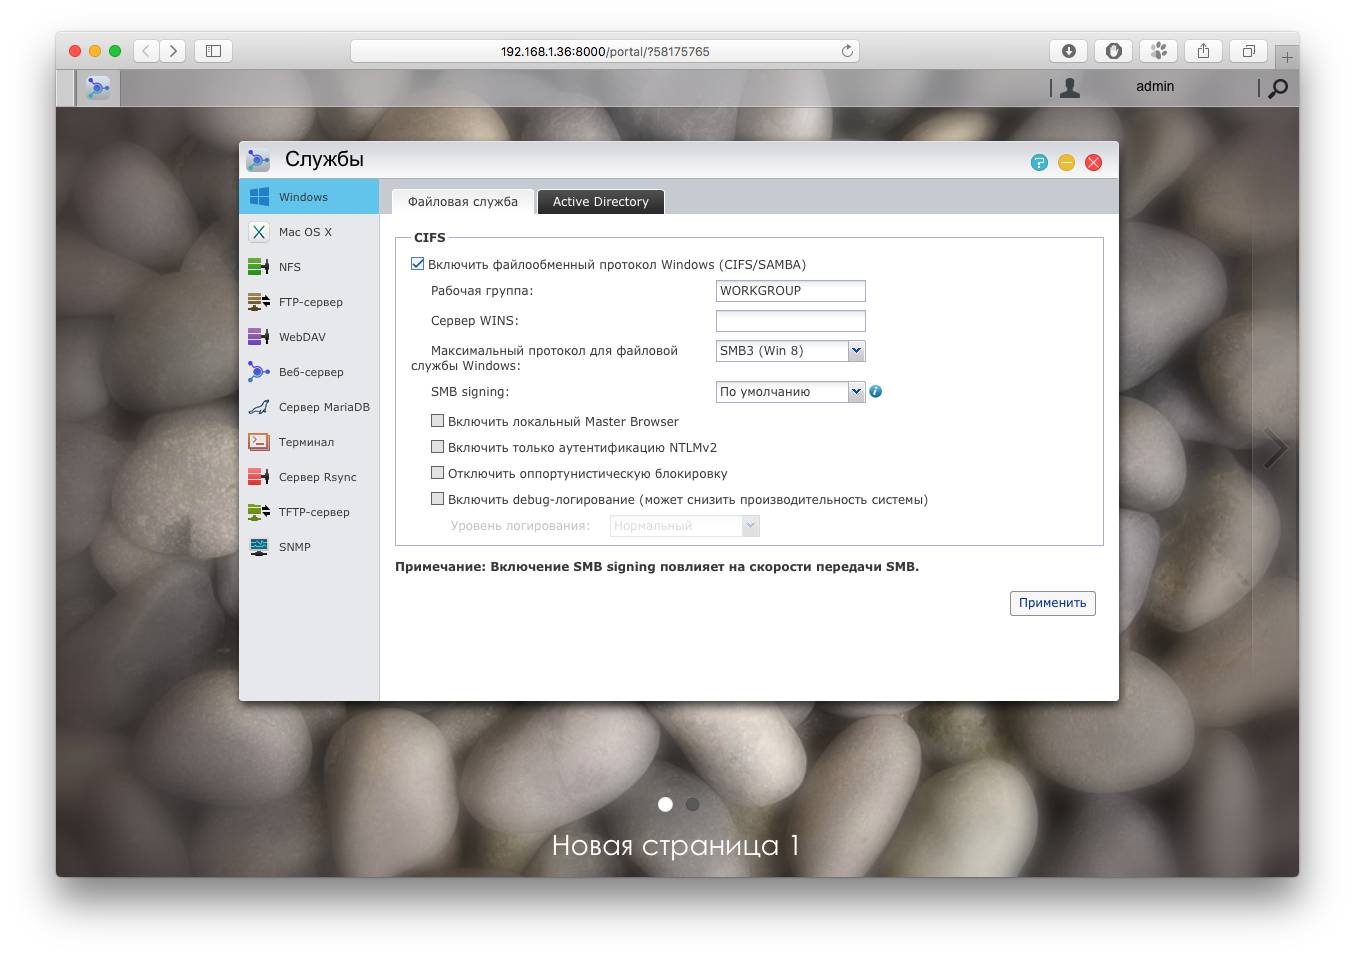Toggle Safari sidebar icon

click(213, 51)
